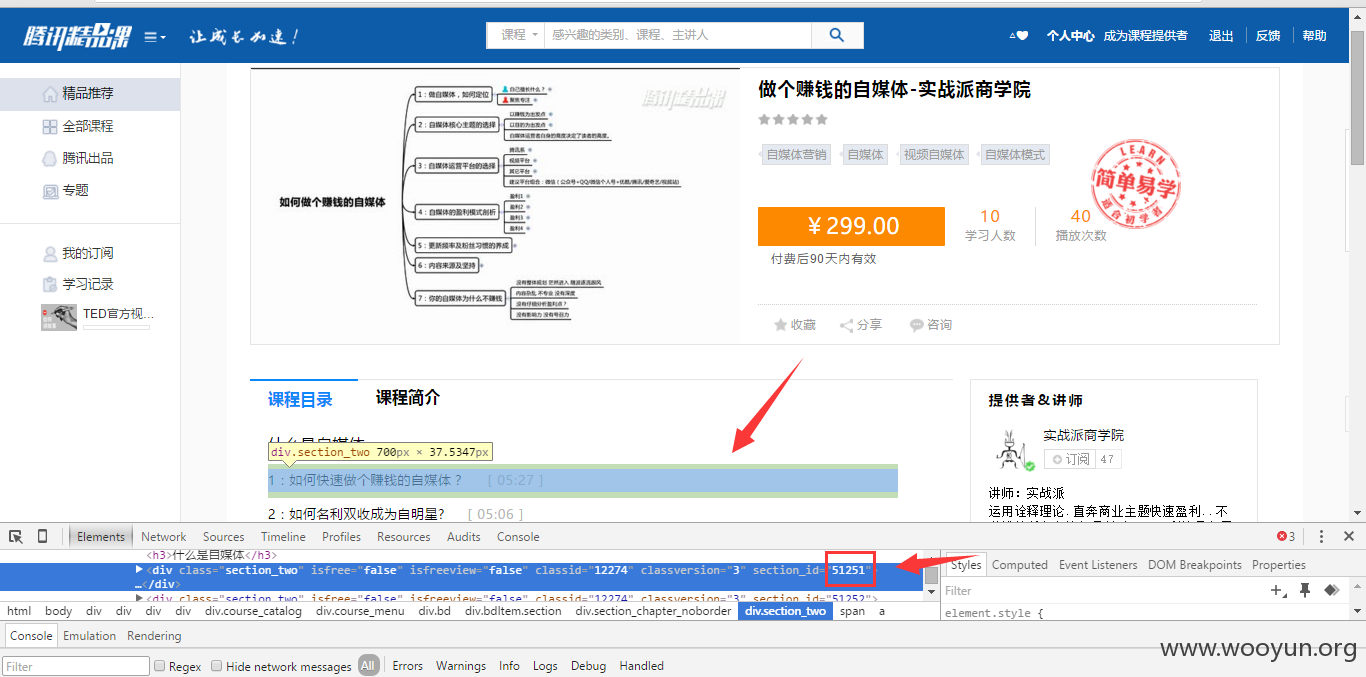
Task: Select the 腾讯出品 penguin icon in sidebar
Action: (50, 158)
